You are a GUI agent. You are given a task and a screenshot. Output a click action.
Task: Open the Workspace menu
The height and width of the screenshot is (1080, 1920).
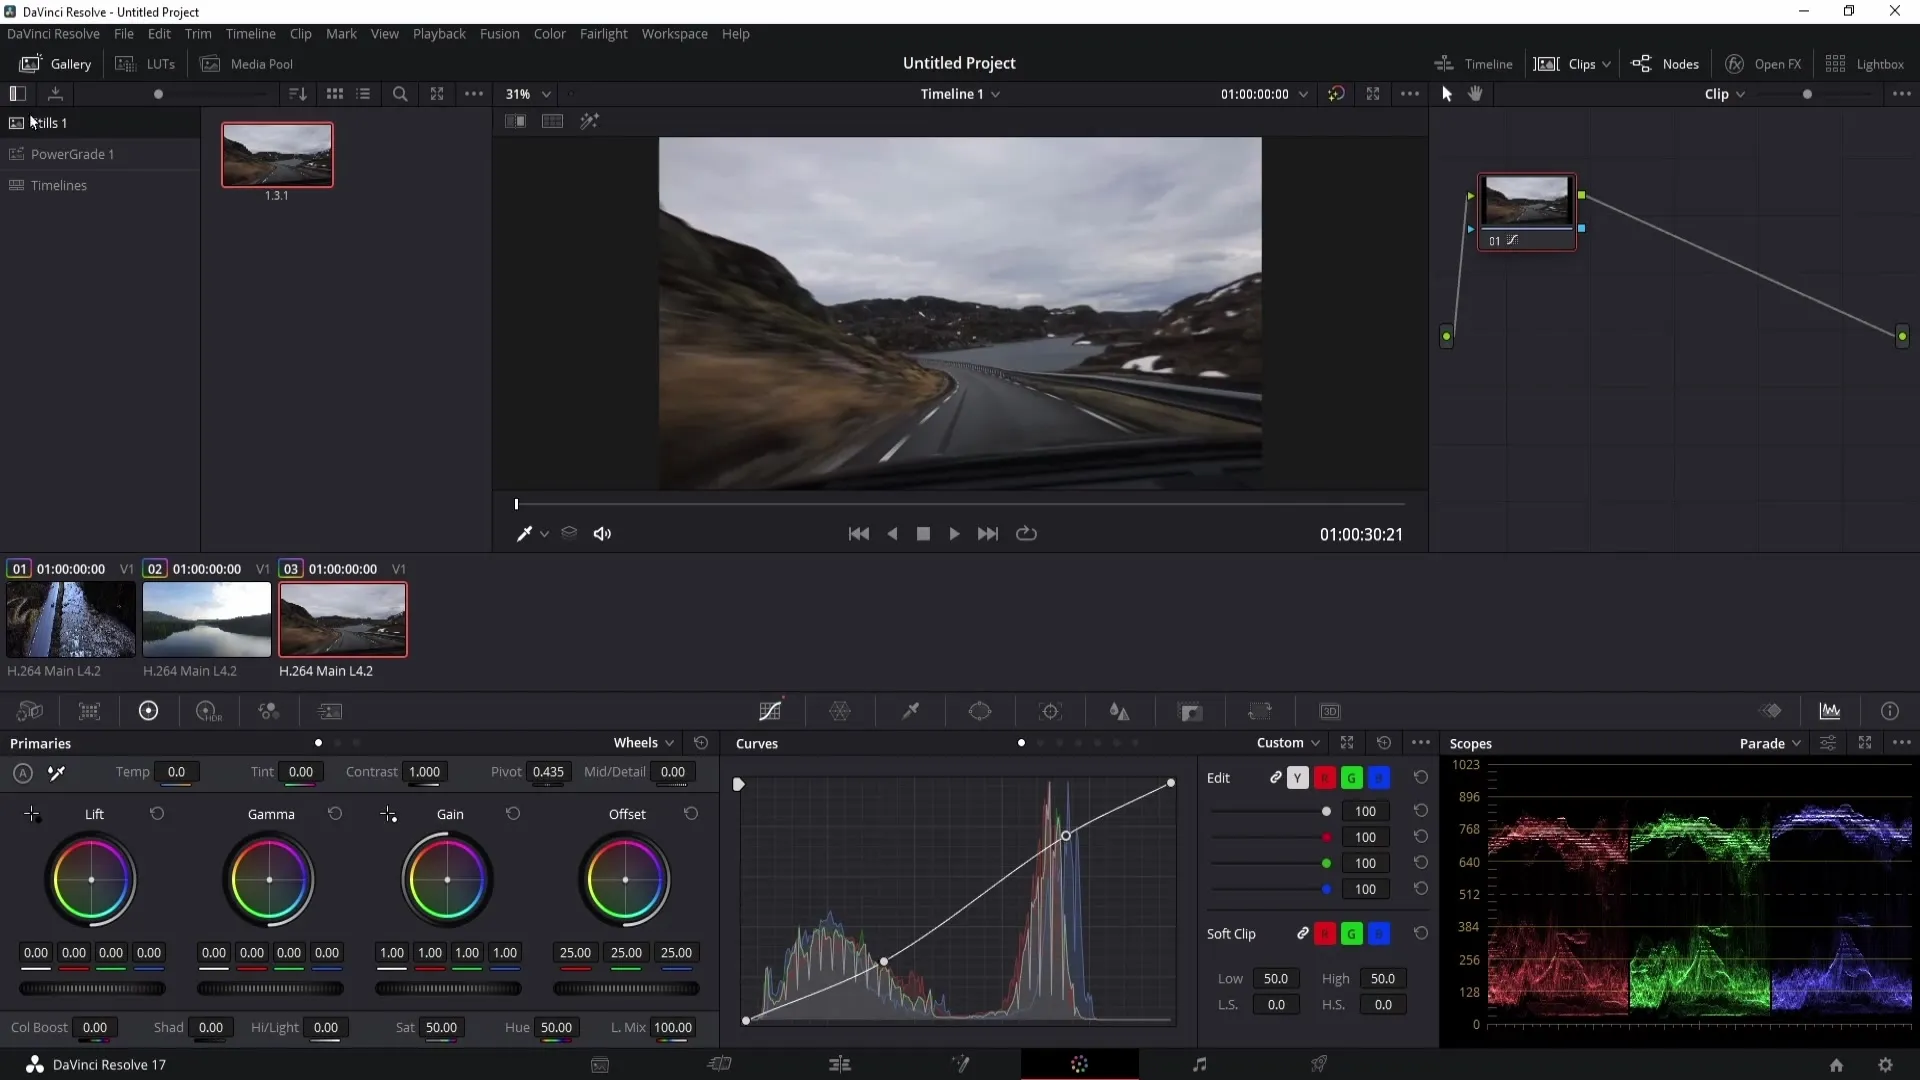pyautogui.click(x=674, y=34)
